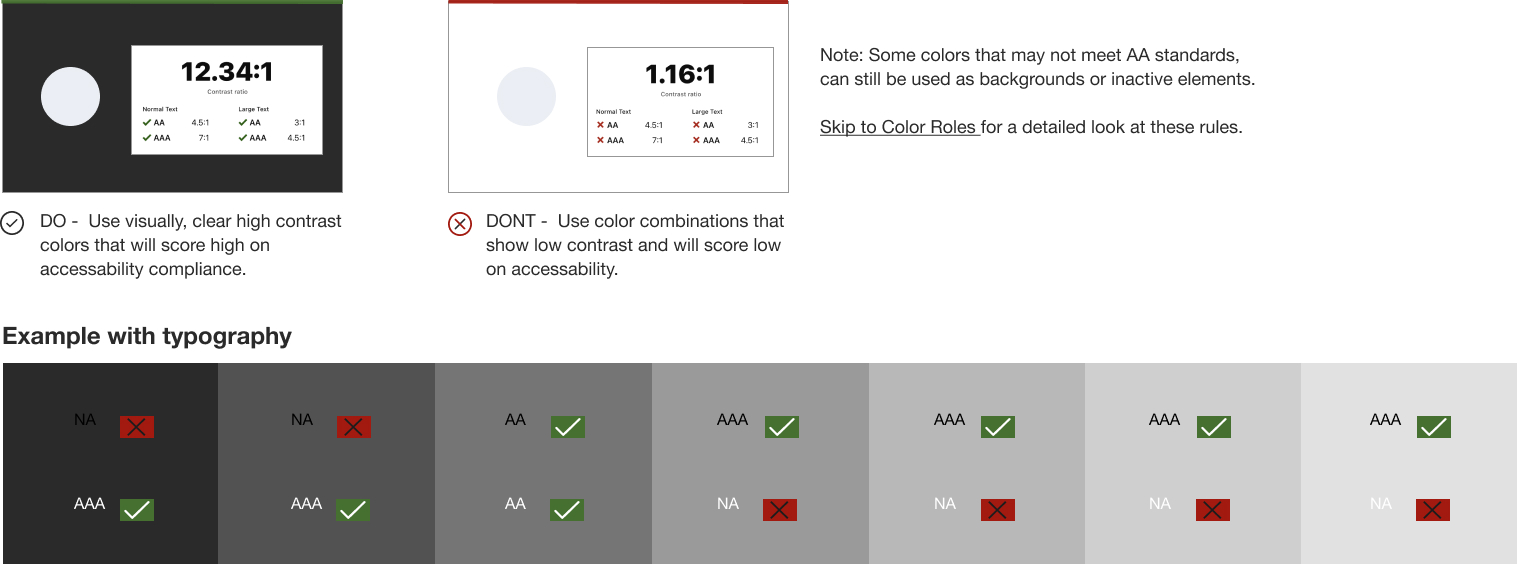Click the Example with typography heading
The height and width of the screenshot is (564, 1517).
point(147,336)
